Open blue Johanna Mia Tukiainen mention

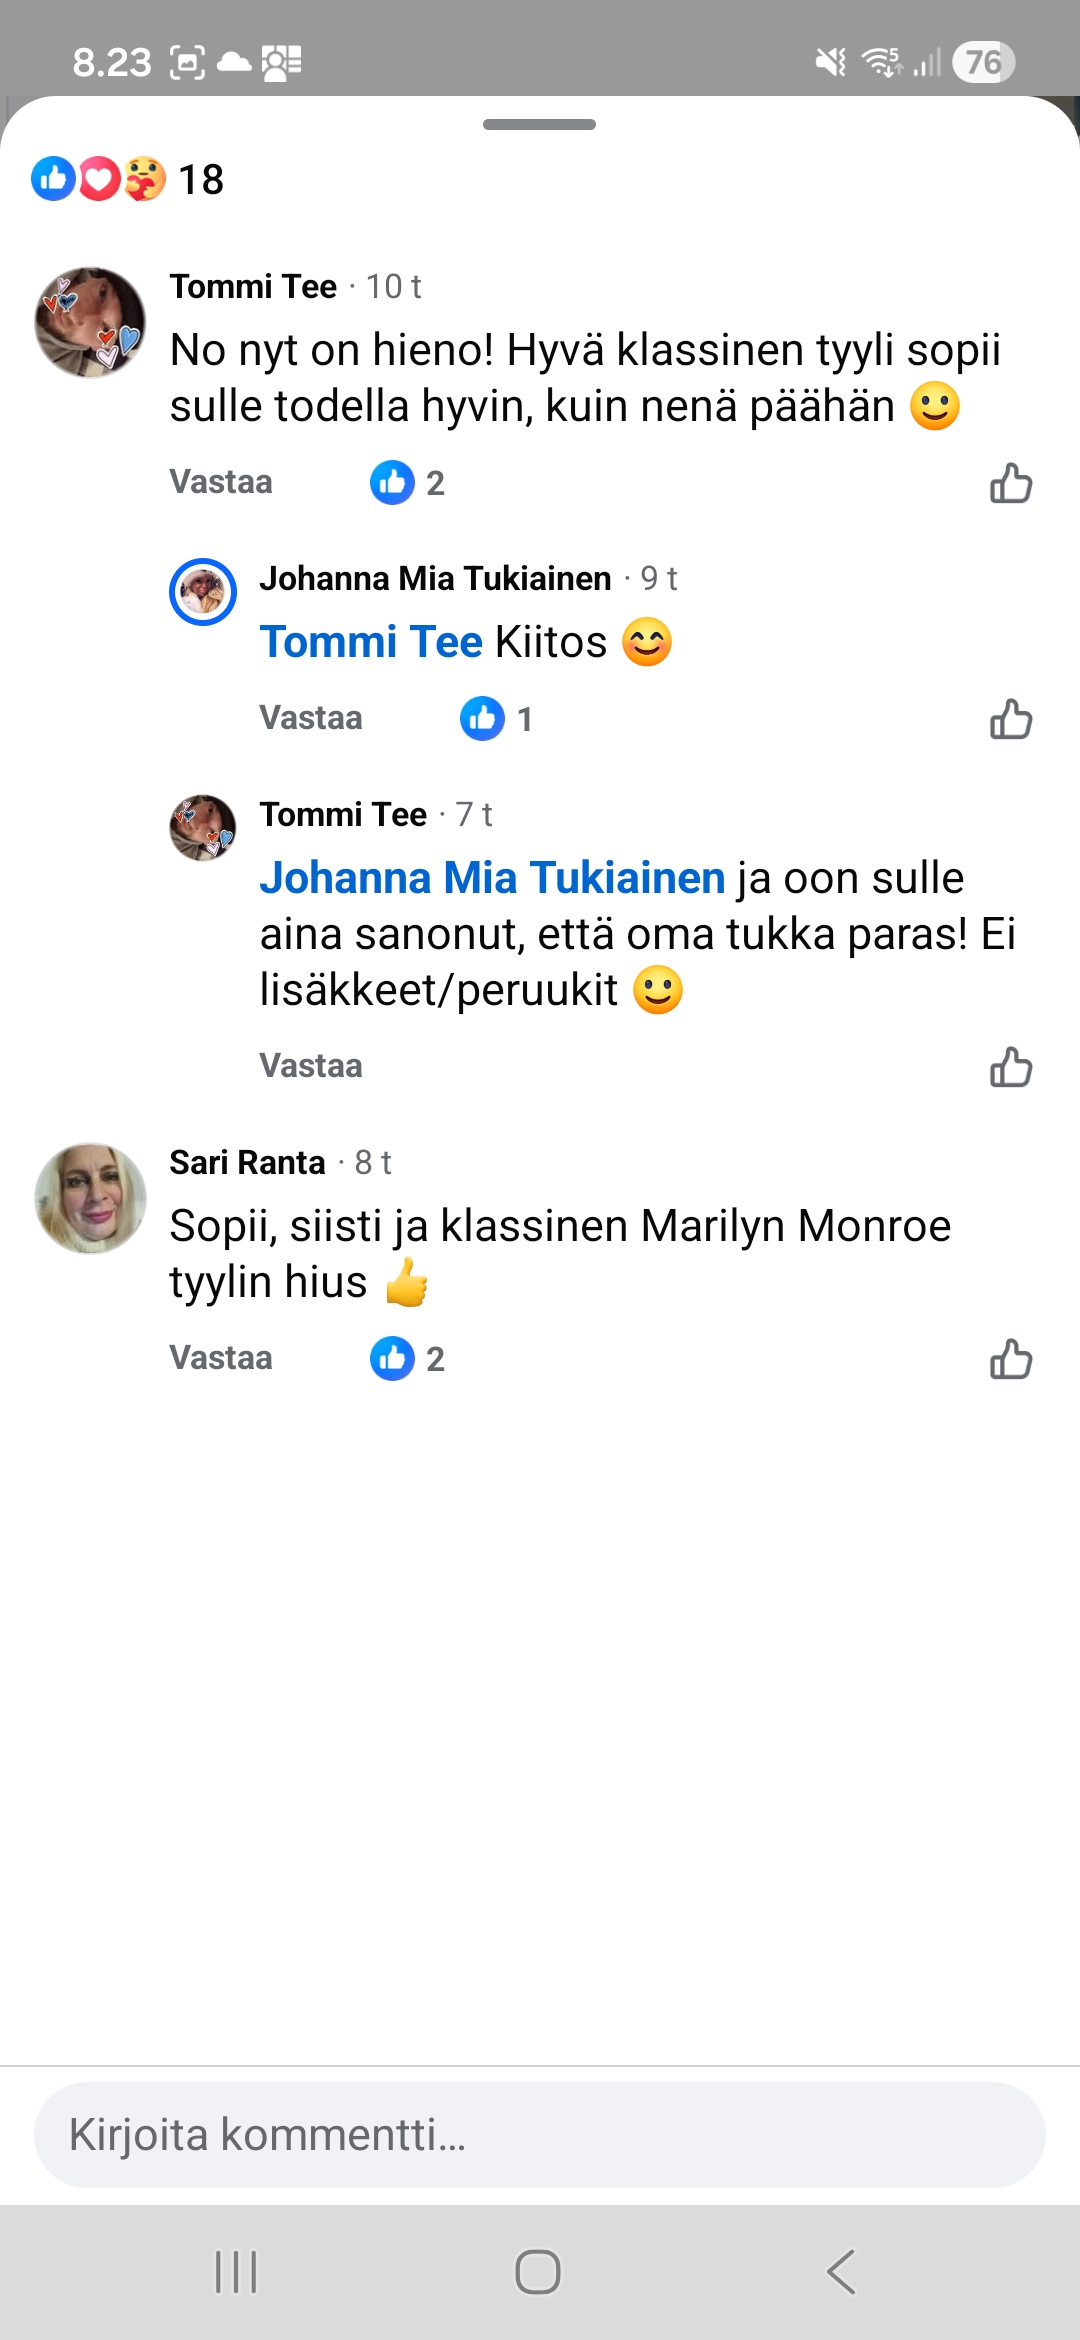(492, 878)
